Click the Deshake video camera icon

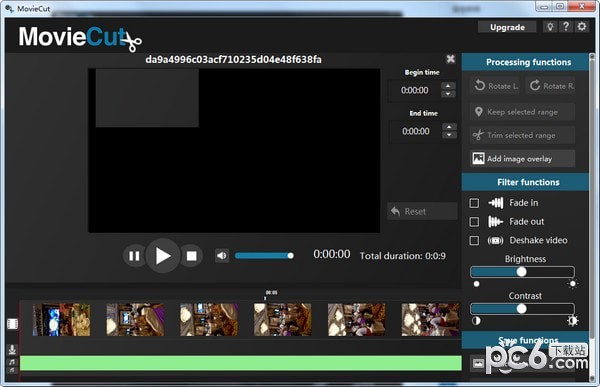coord(495,240)
